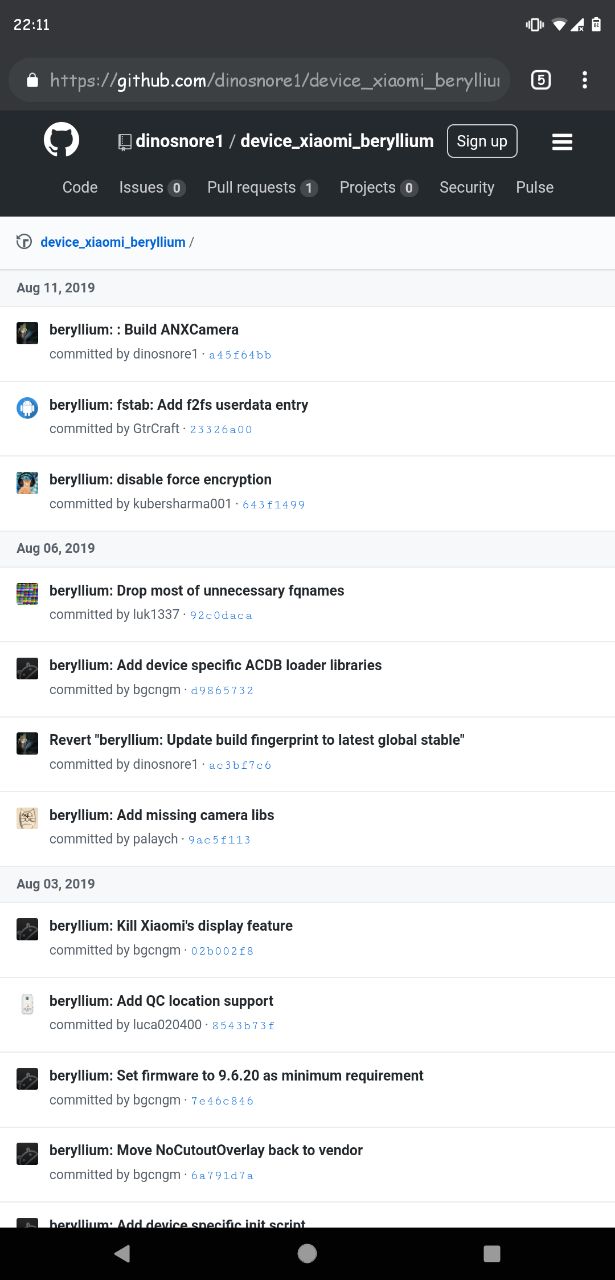Tap the Android home circle button

pos(307,1253)
